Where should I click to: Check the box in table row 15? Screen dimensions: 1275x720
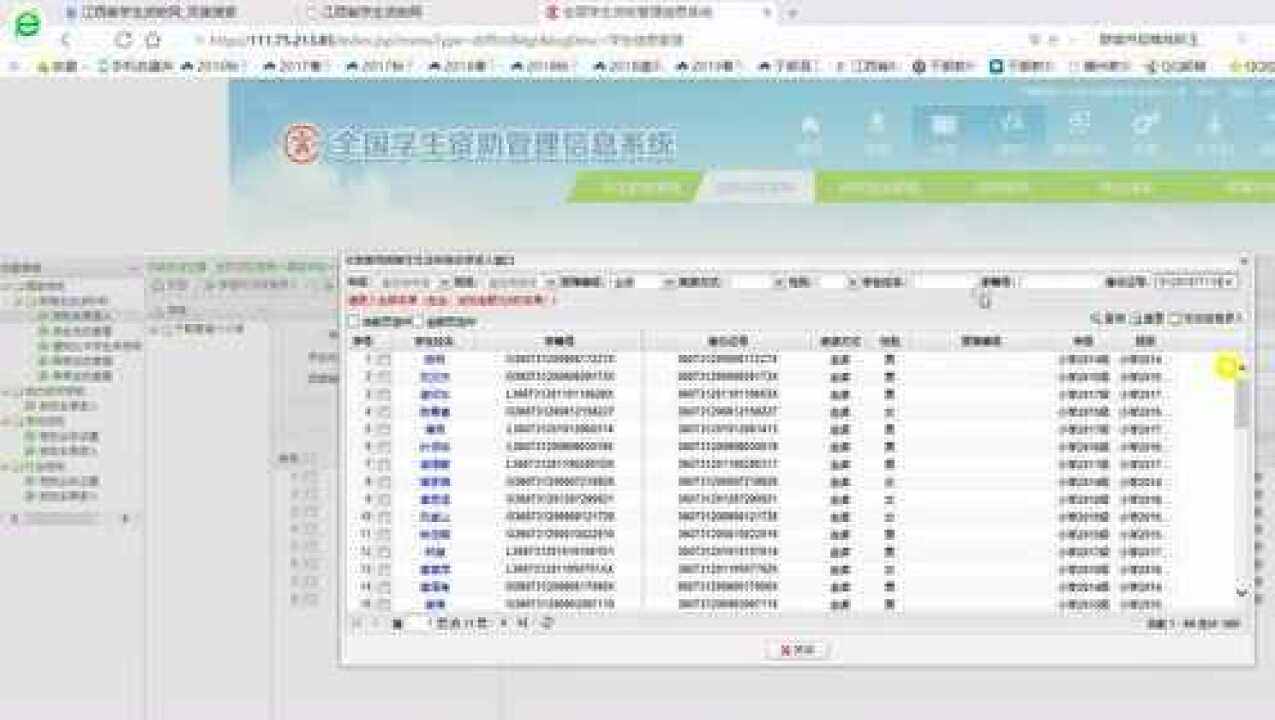(384, 605)
